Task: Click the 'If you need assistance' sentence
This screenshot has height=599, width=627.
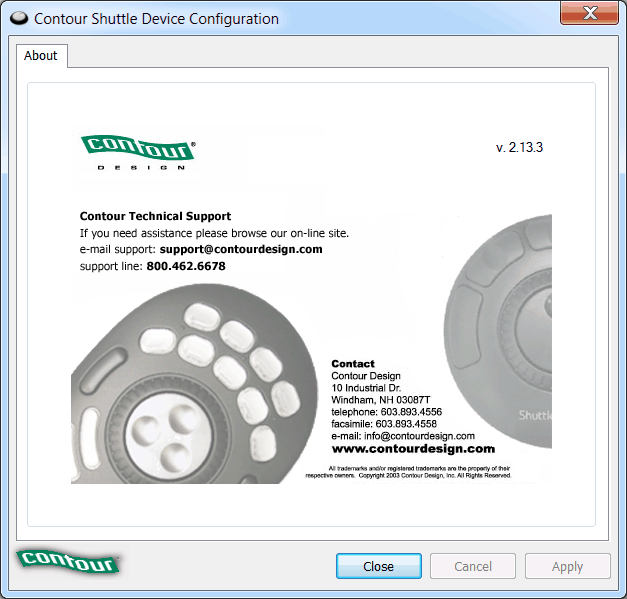Action: click(x=214, y=233)
